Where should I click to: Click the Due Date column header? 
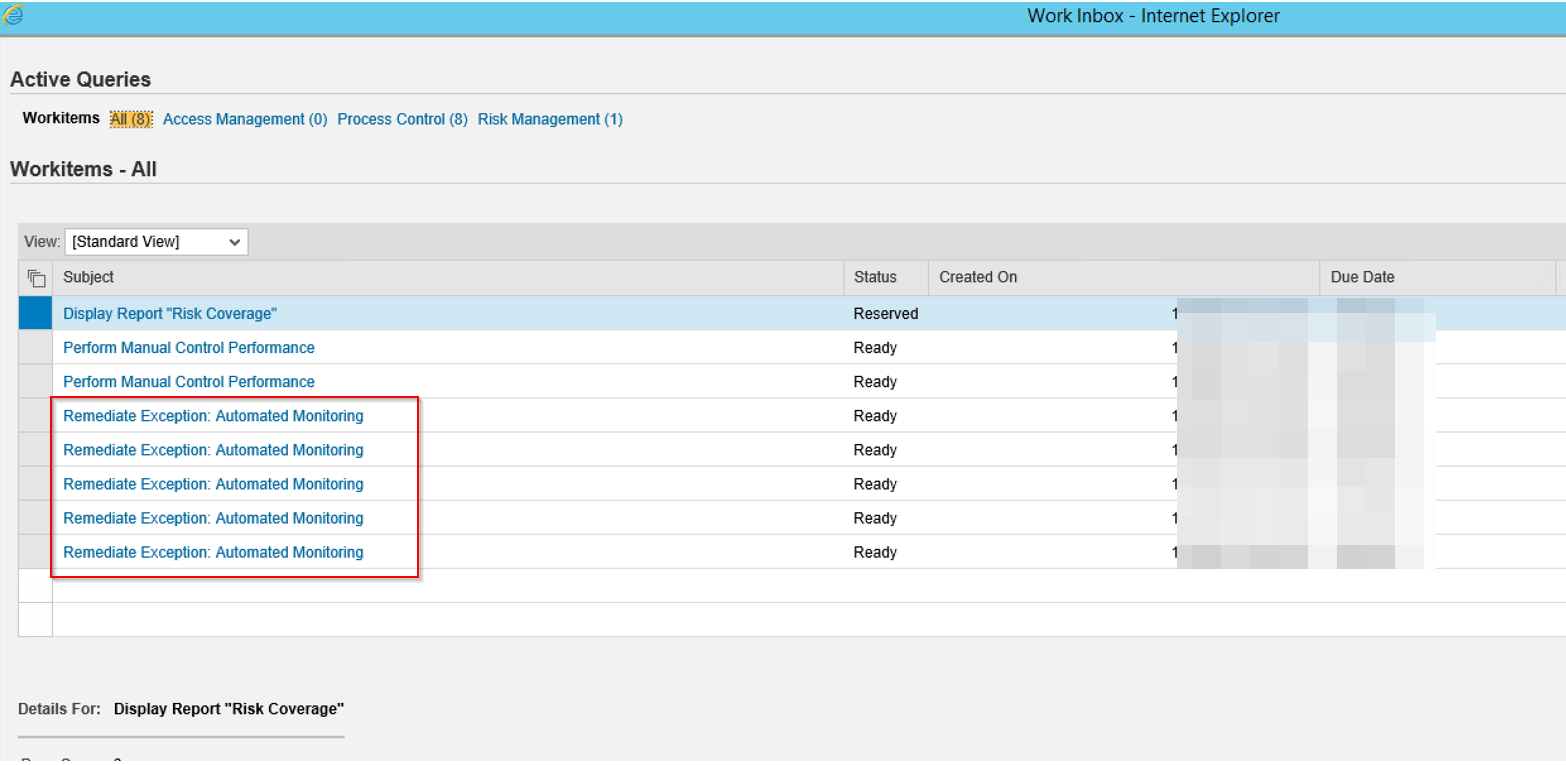click(1362, 277)
